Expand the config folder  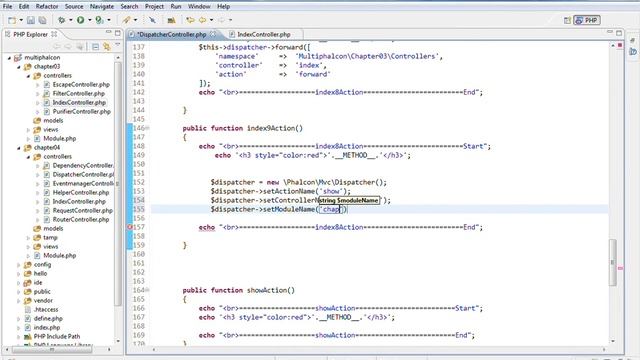click(x=19, y=265)
